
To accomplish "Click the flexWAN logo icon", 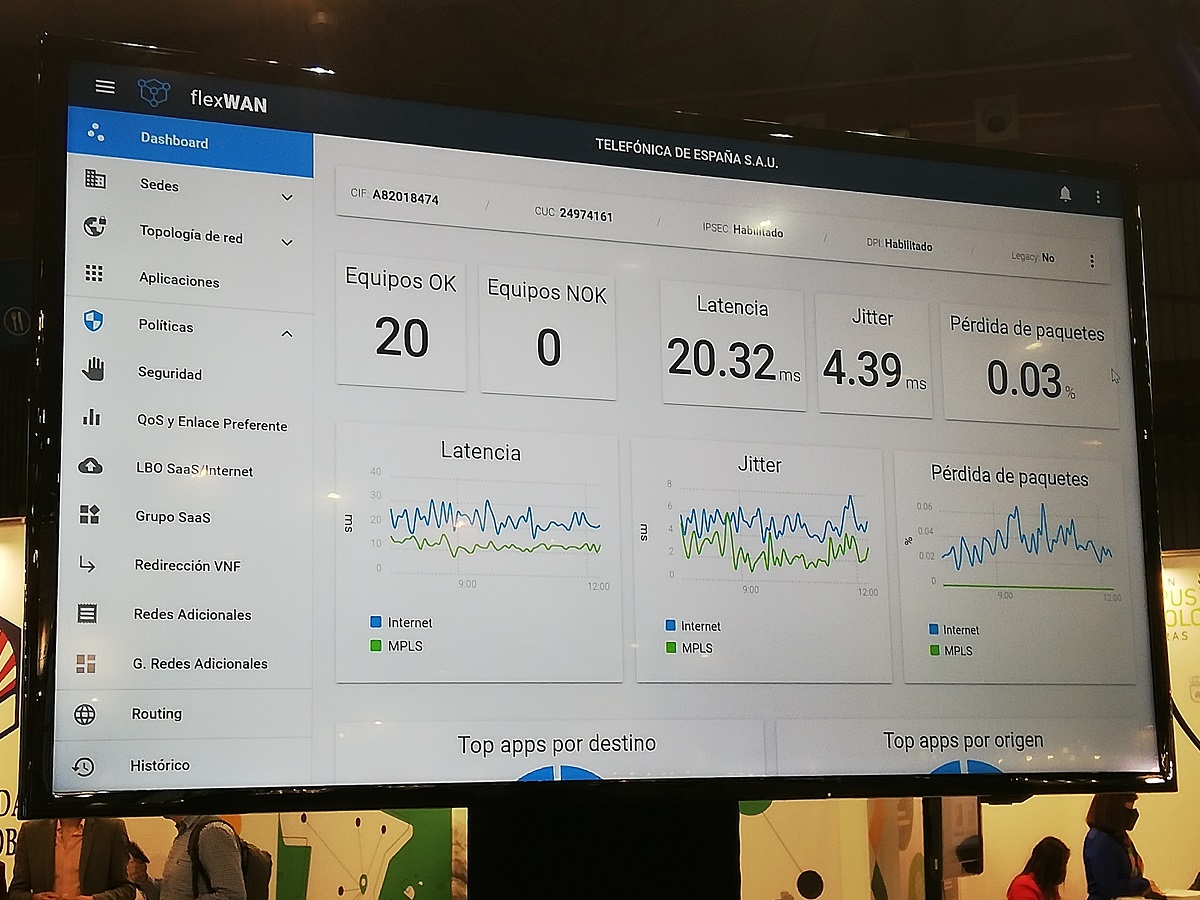I will point(154,92).
